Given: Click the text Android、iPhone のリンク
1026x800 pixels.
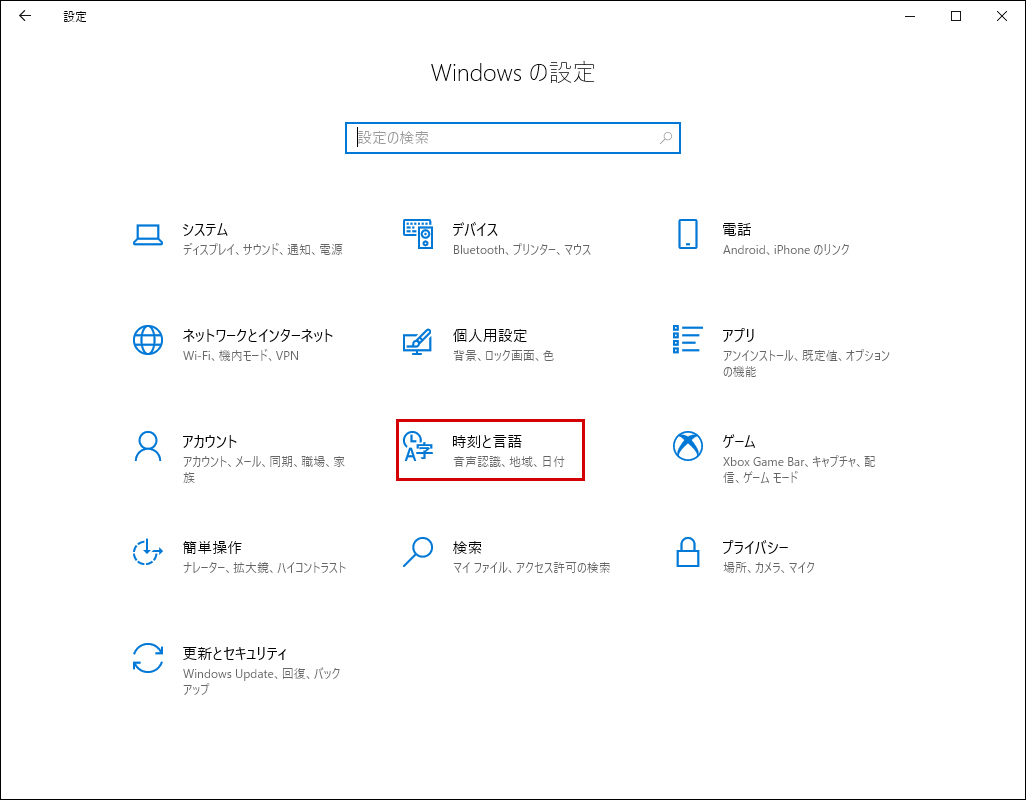Looking at the screenshot, I should [786, 249].
